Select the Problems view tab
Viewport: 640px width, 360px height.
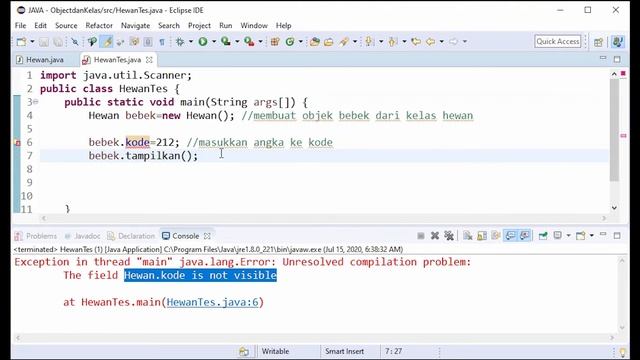[36, 236]
